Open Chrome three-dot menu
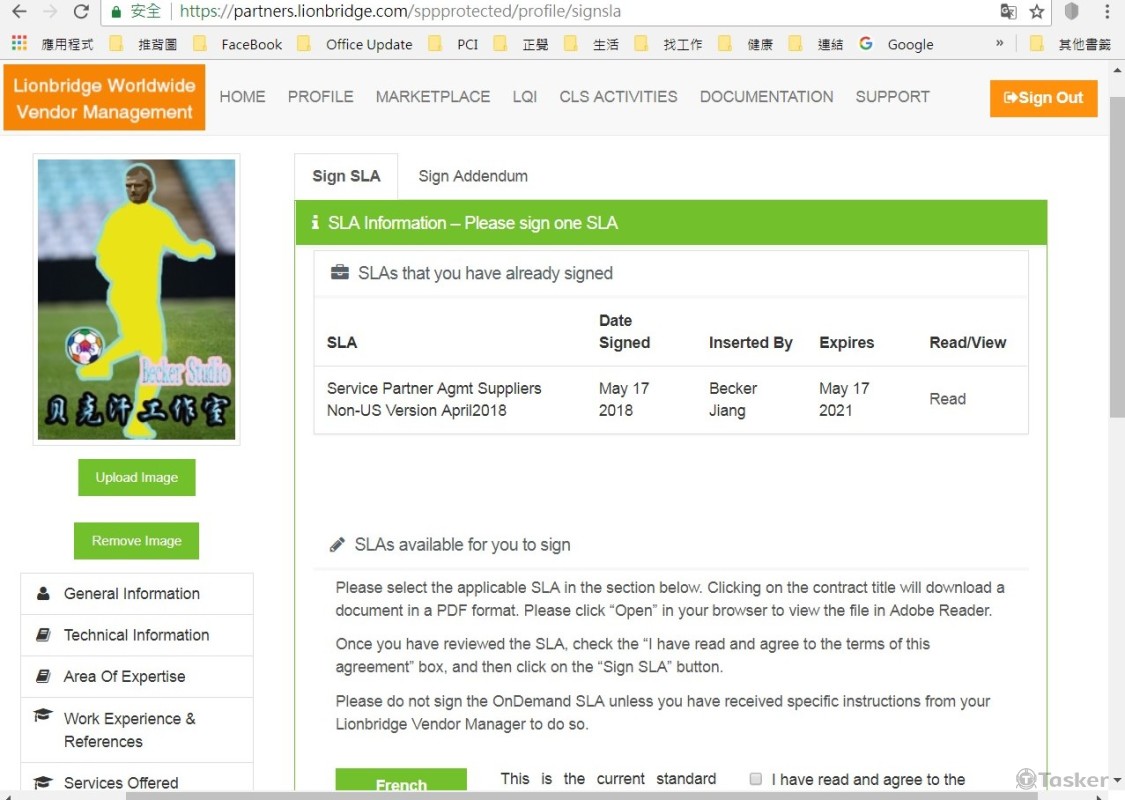 click(1106, 12)
